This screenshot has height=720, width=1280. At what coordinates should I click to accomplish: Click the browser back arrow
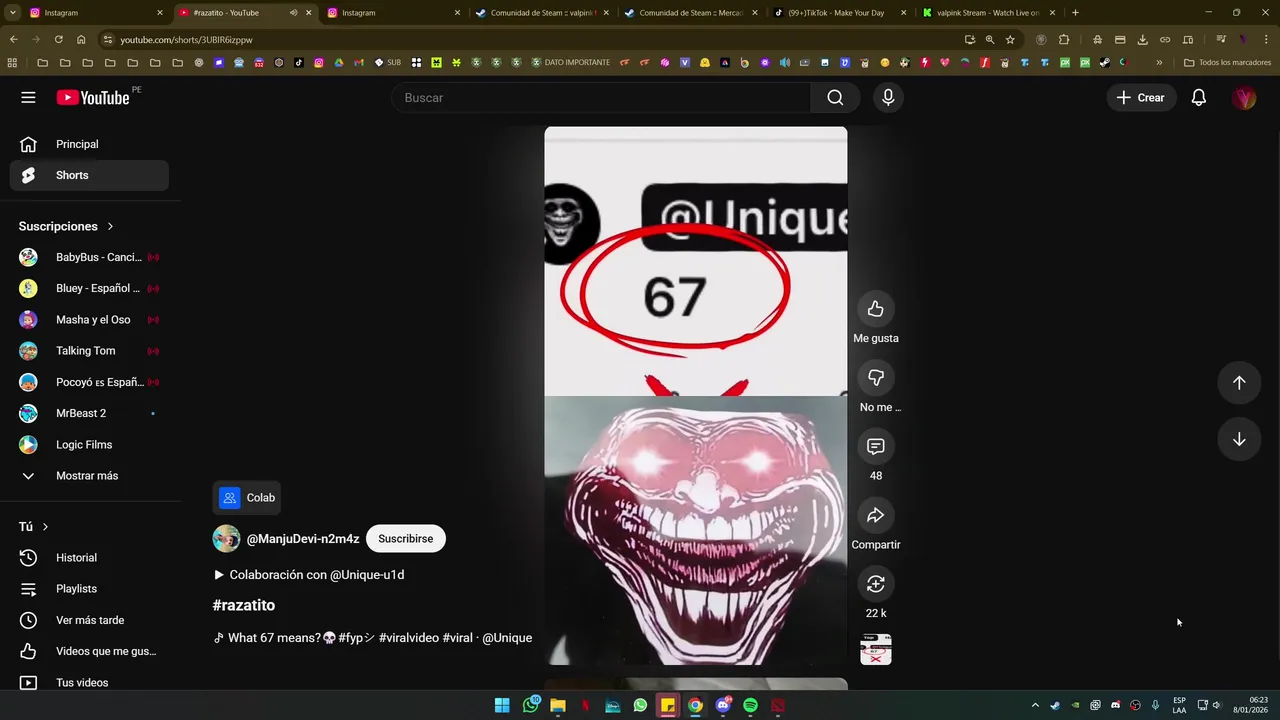(x=13, y=40)
